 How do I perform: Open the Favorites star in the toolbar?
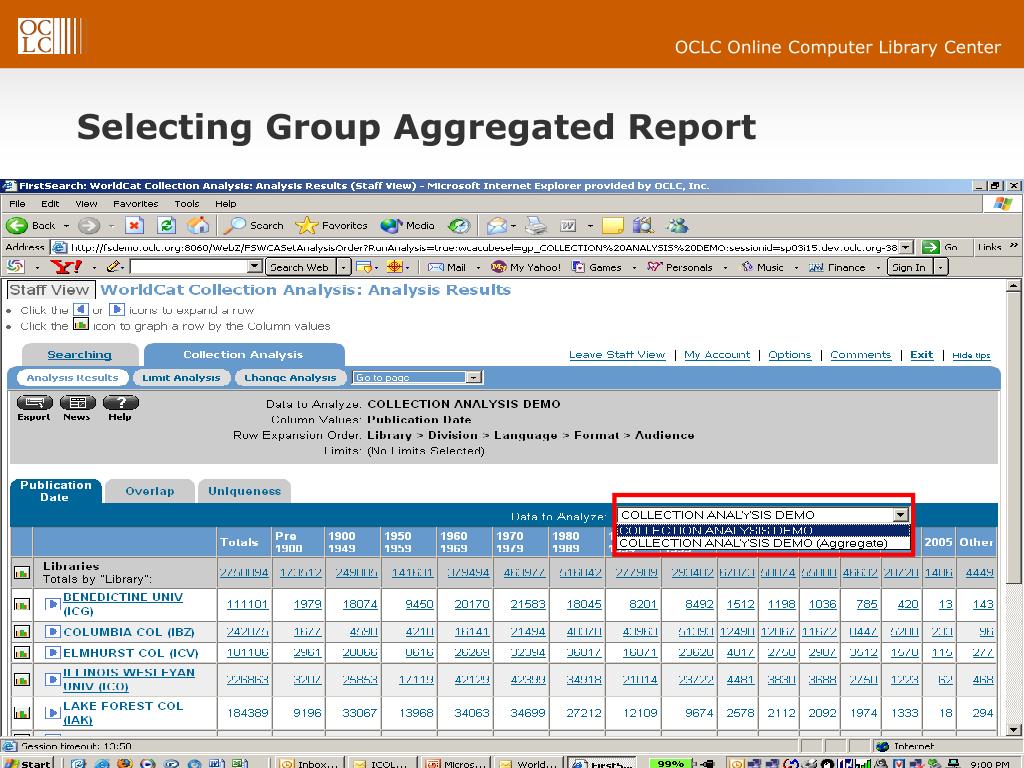click(x=332, y=226)
